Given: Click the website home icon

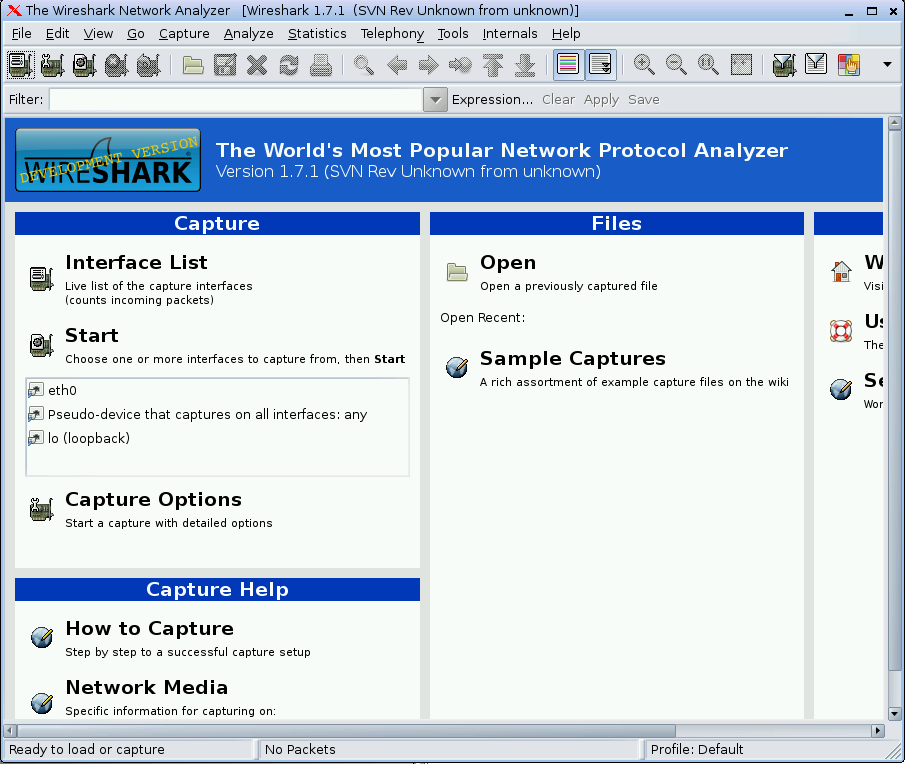Looking at the screenshot, I should (x=841, y=271).
